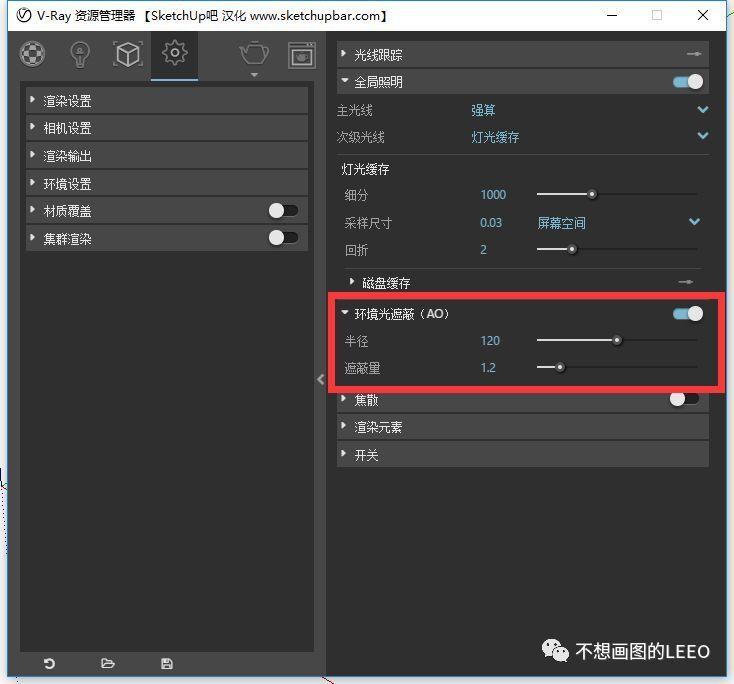Expand the 开关 section
This screenshot has height=684, width=734.
point(522,455)
